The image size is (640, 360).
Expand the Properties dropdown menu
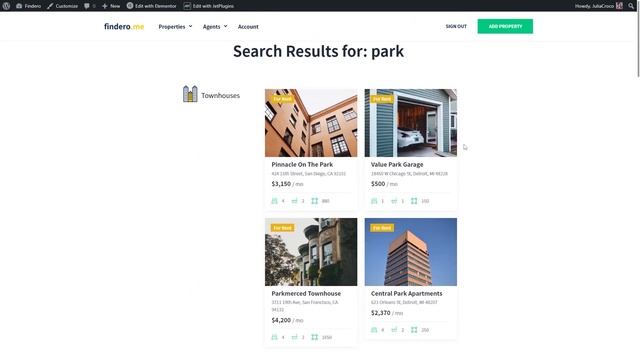tap(175, 27)
